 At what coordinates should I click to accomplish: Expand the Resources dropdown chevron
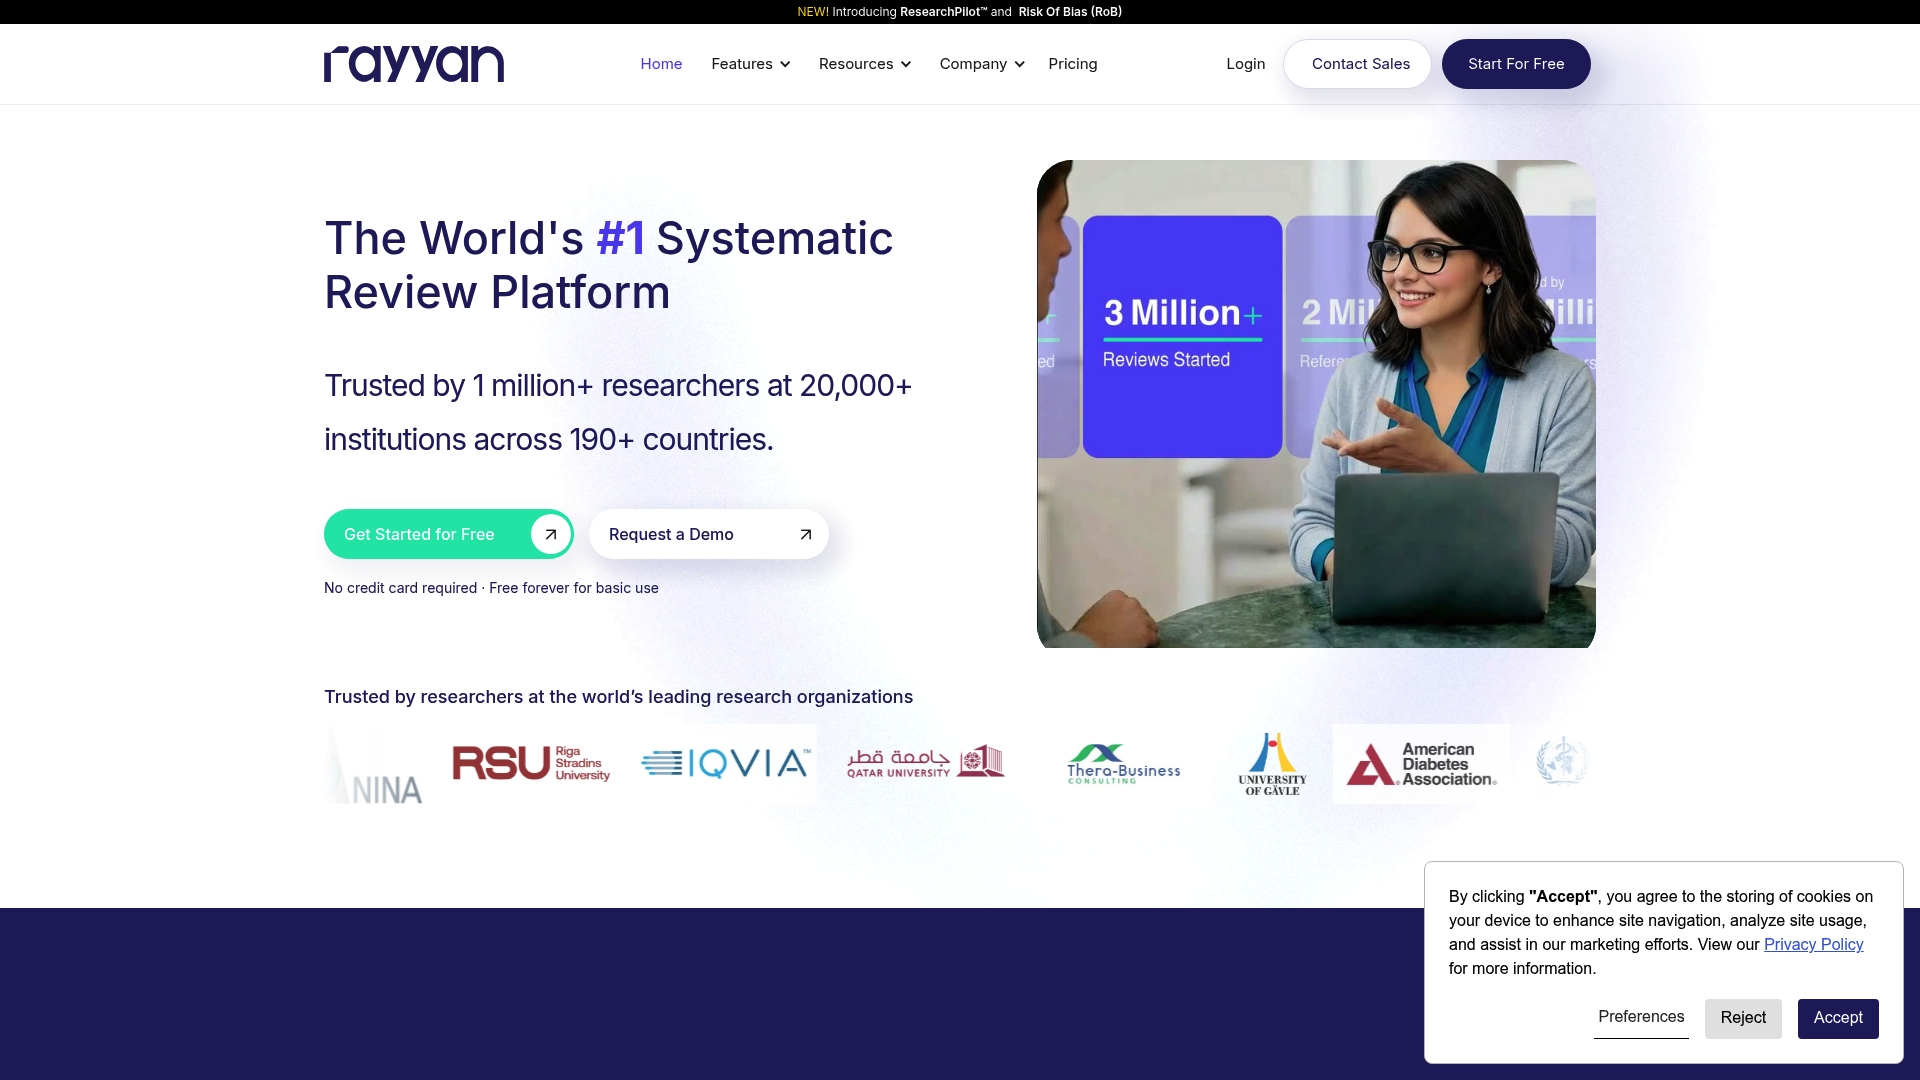pyautogui.click(x=906, y=64)
